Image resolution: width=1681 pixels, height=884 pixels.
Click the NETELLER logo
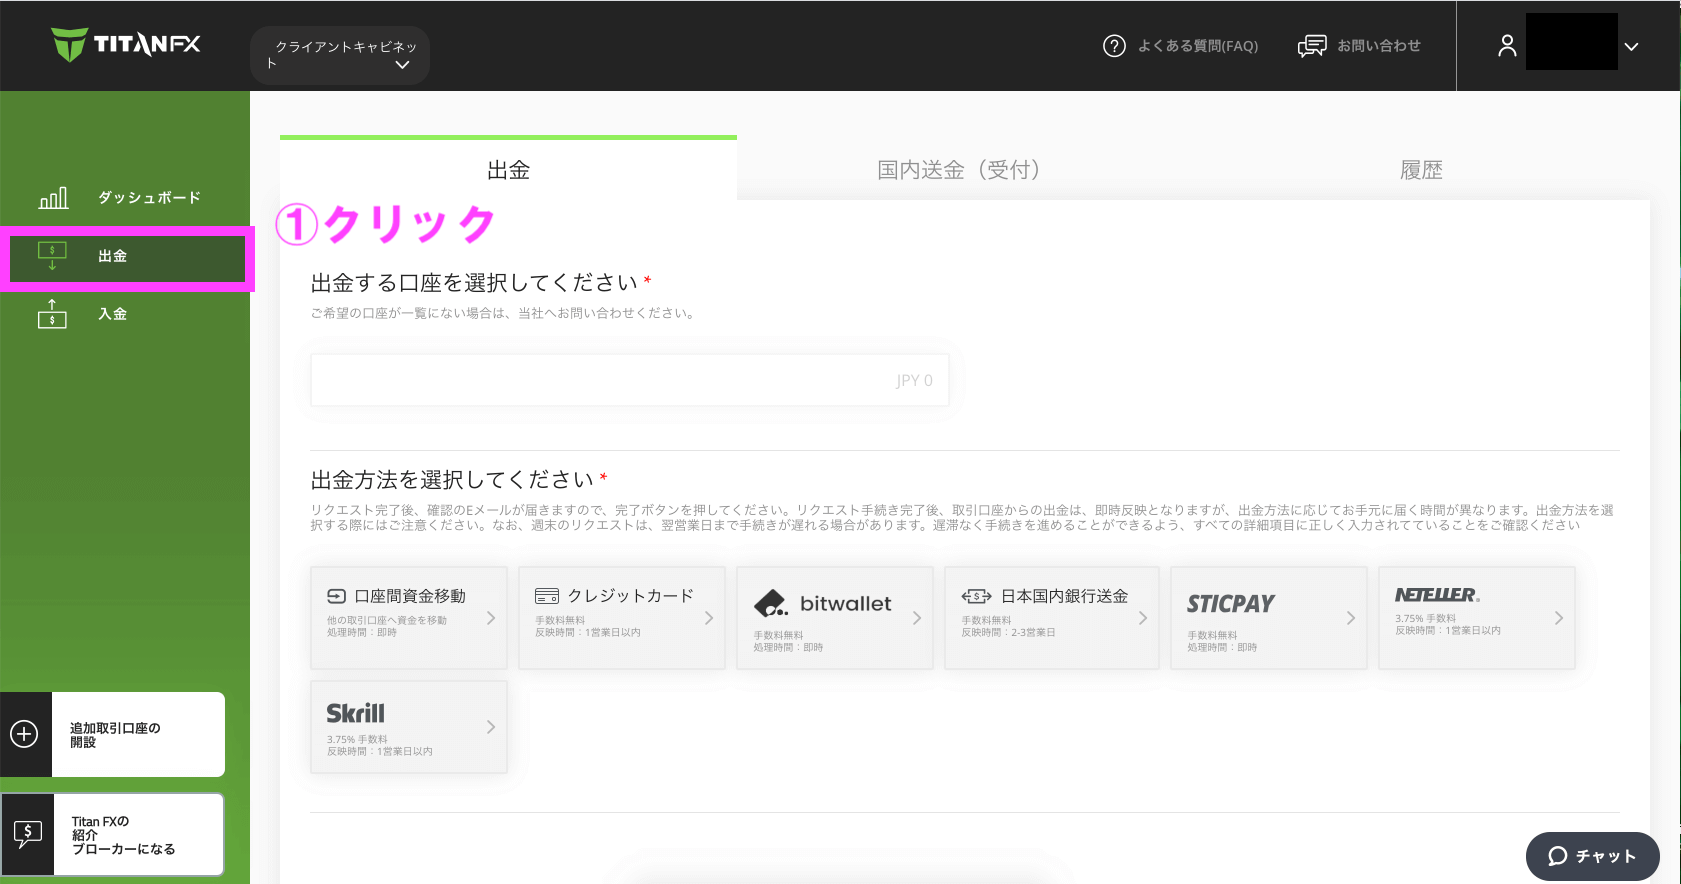(1437, 595)
